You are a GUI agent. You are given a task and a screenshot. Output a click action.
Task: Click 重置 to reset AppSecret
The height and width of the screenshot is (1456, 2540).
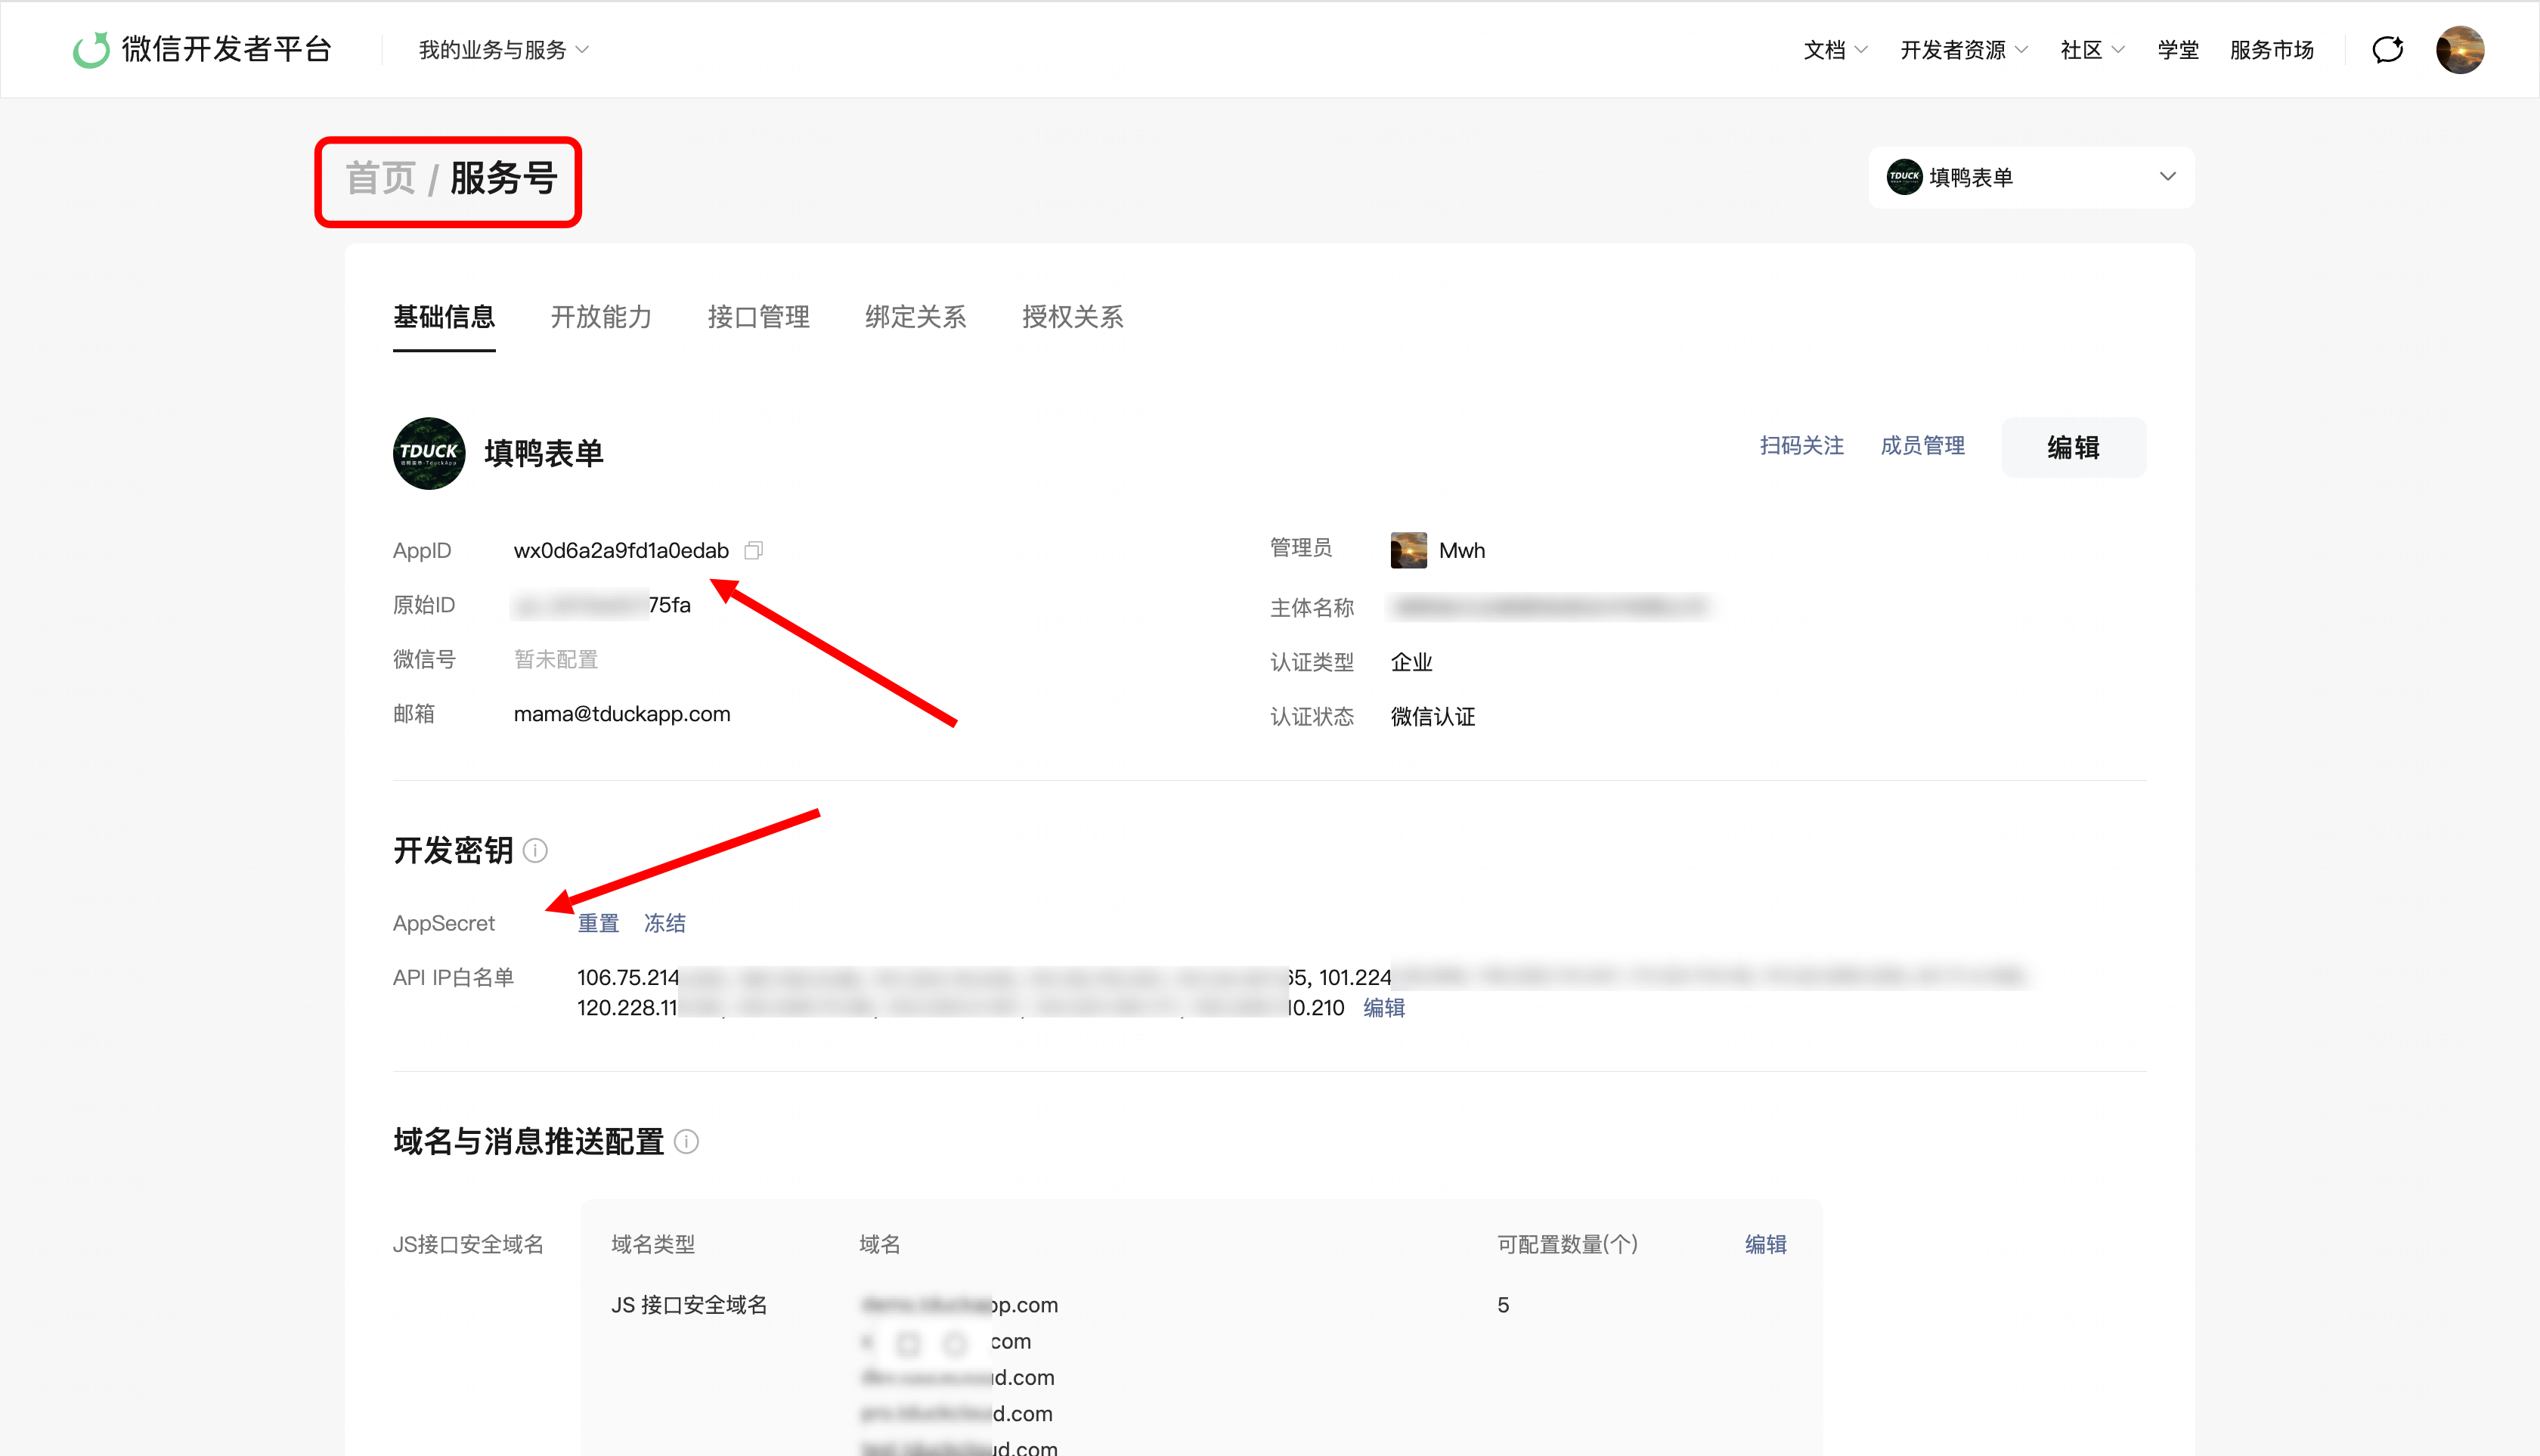(598, 924)
